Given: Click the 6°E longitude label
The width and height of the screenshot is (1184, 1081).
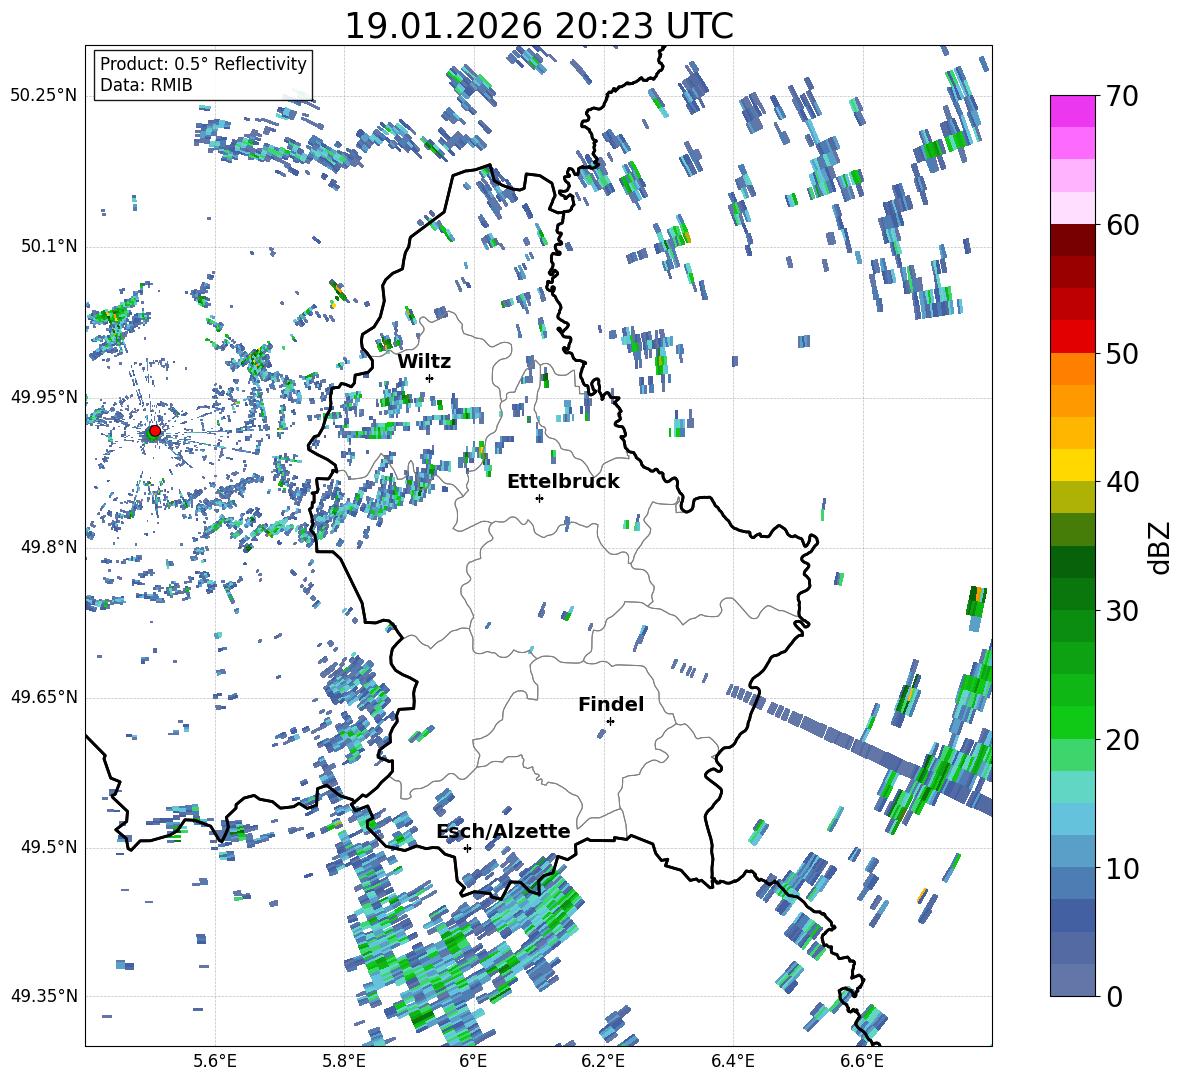Looking at the screenshot, I should pyautogui.click(x=473, y=1061).
